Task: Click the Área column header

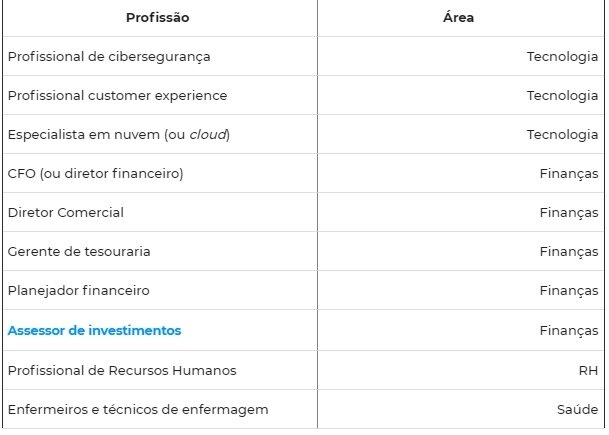Action: (458, 18)
